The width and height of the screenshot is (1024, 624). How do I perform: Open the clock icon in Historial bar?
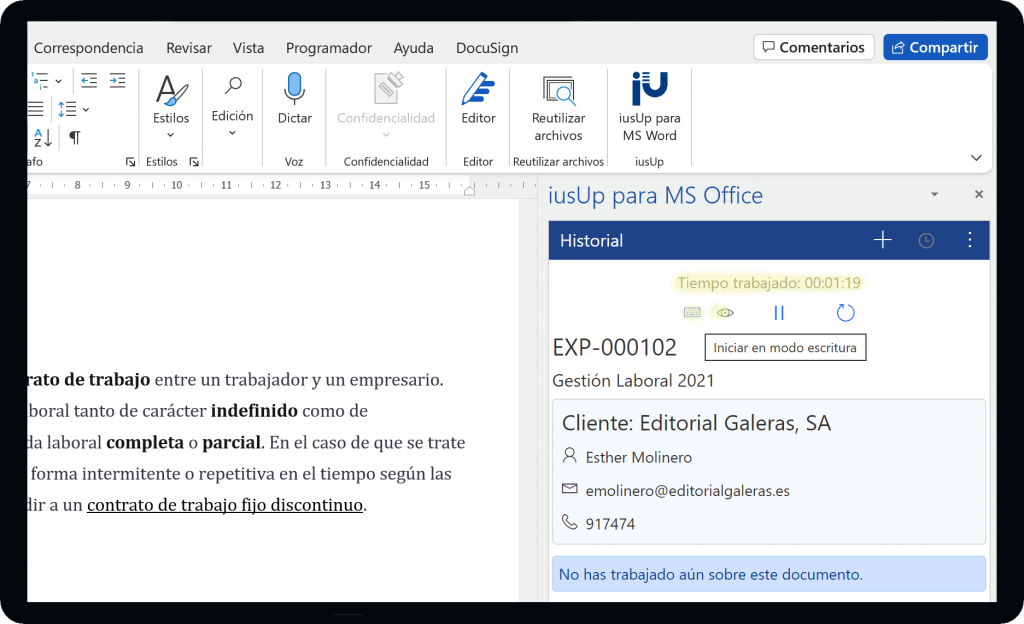926,241
